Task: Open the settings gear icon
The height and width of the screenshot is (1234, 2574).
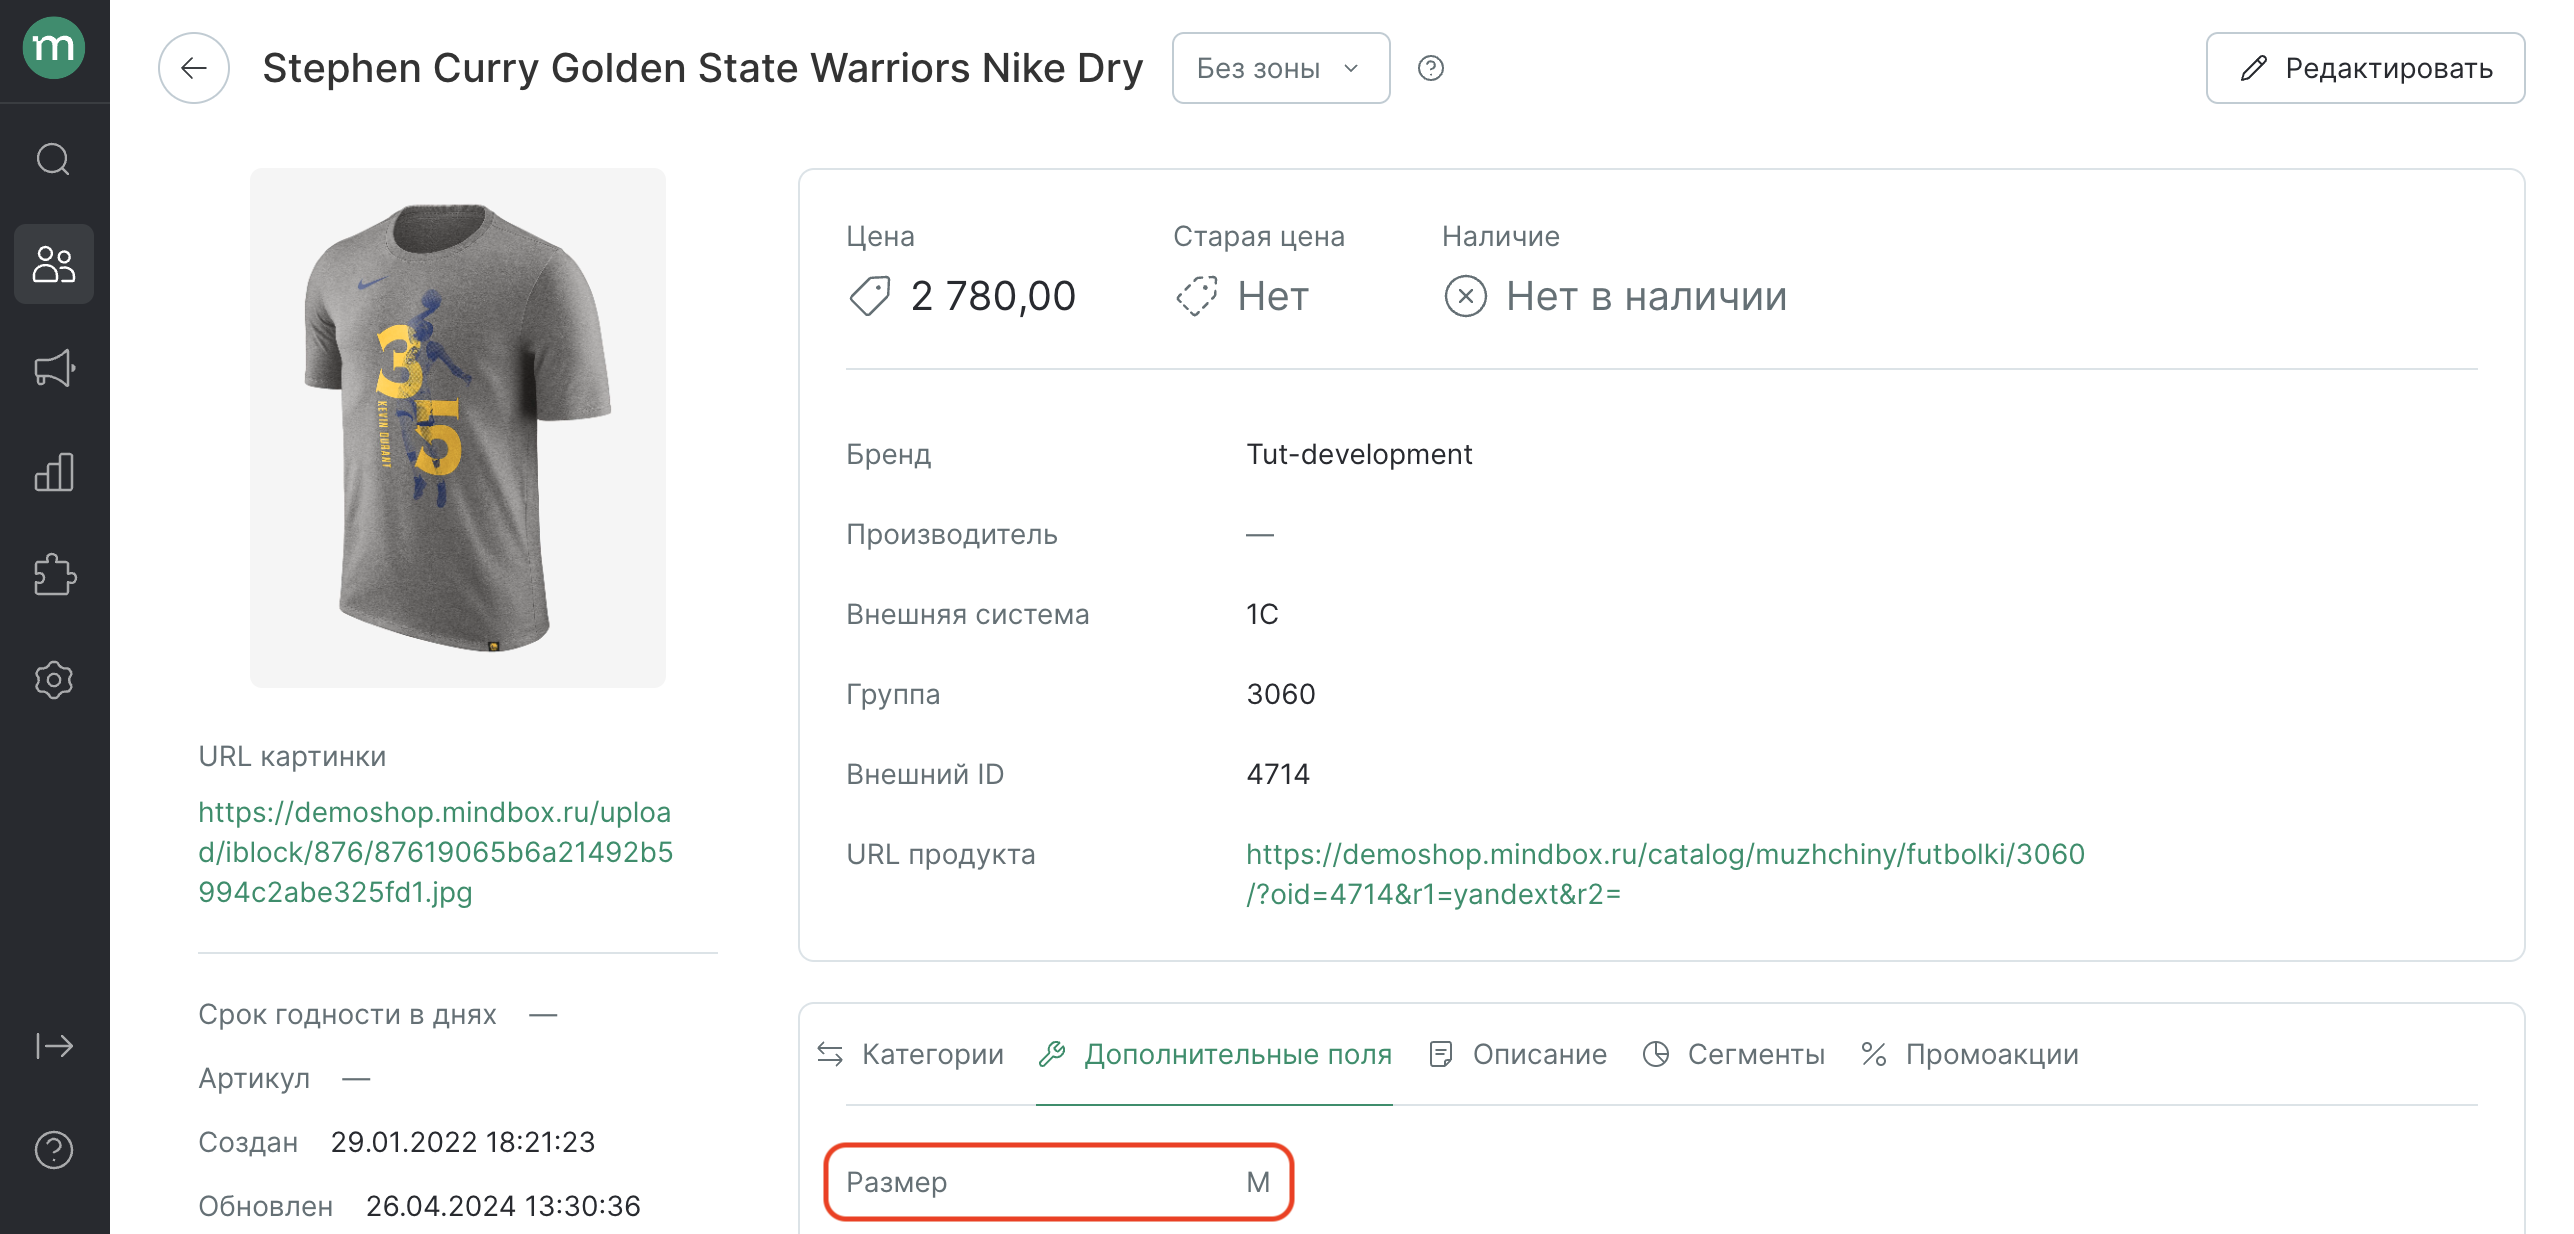Action: pos(54,680)
